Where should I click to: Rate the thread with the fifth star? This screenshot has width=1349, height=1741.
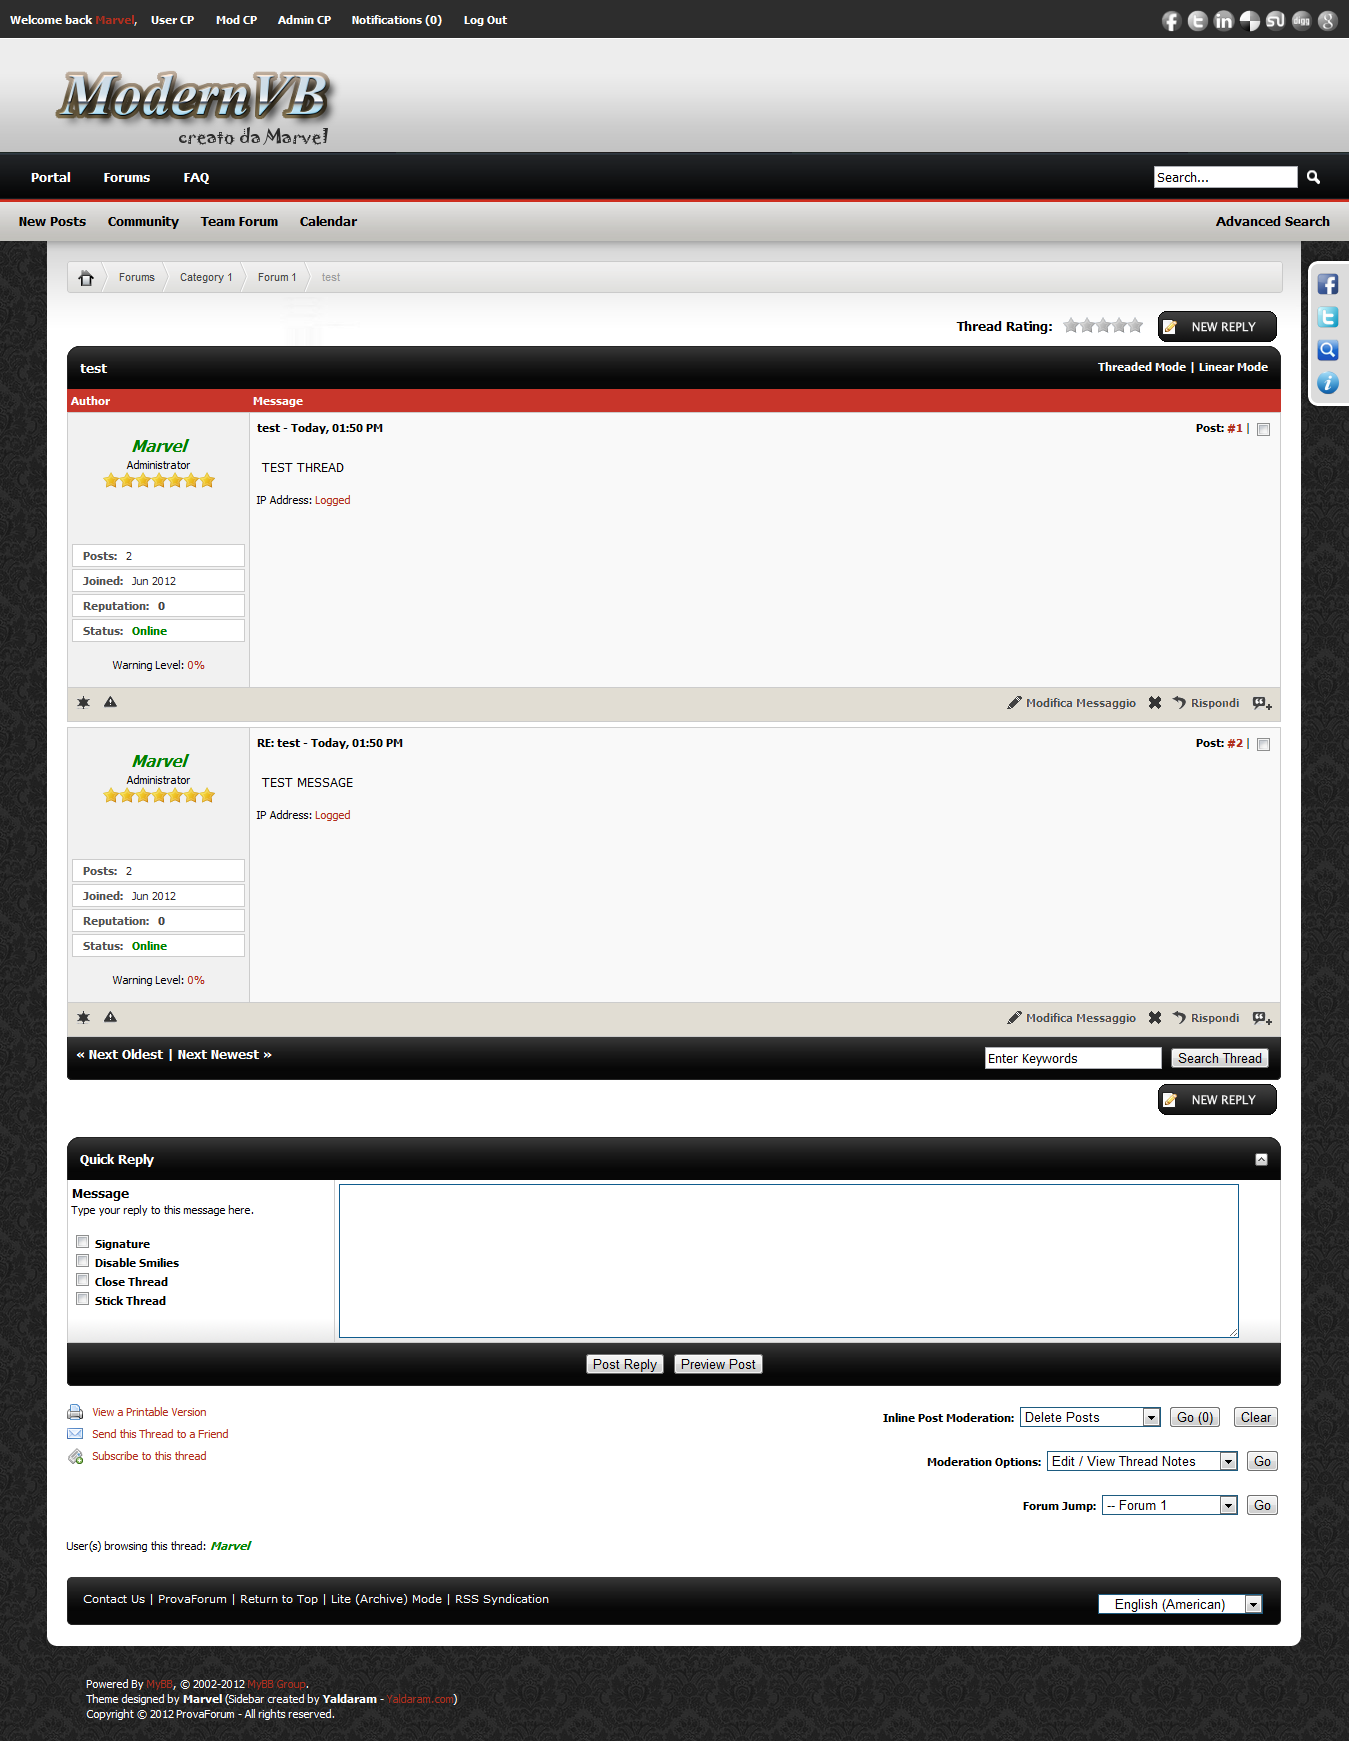pyautogui.click(x=1135, y=326)
